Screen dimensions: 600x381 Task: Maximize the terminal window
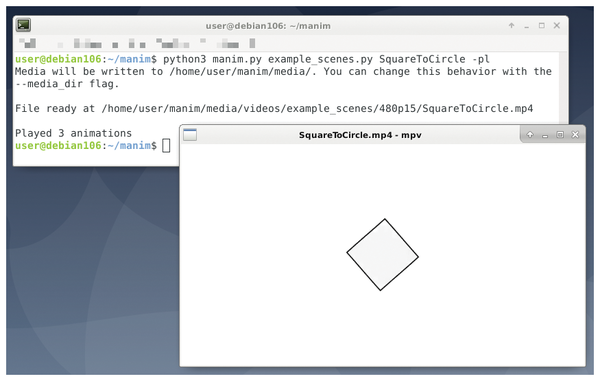click(x=541, y=26)
